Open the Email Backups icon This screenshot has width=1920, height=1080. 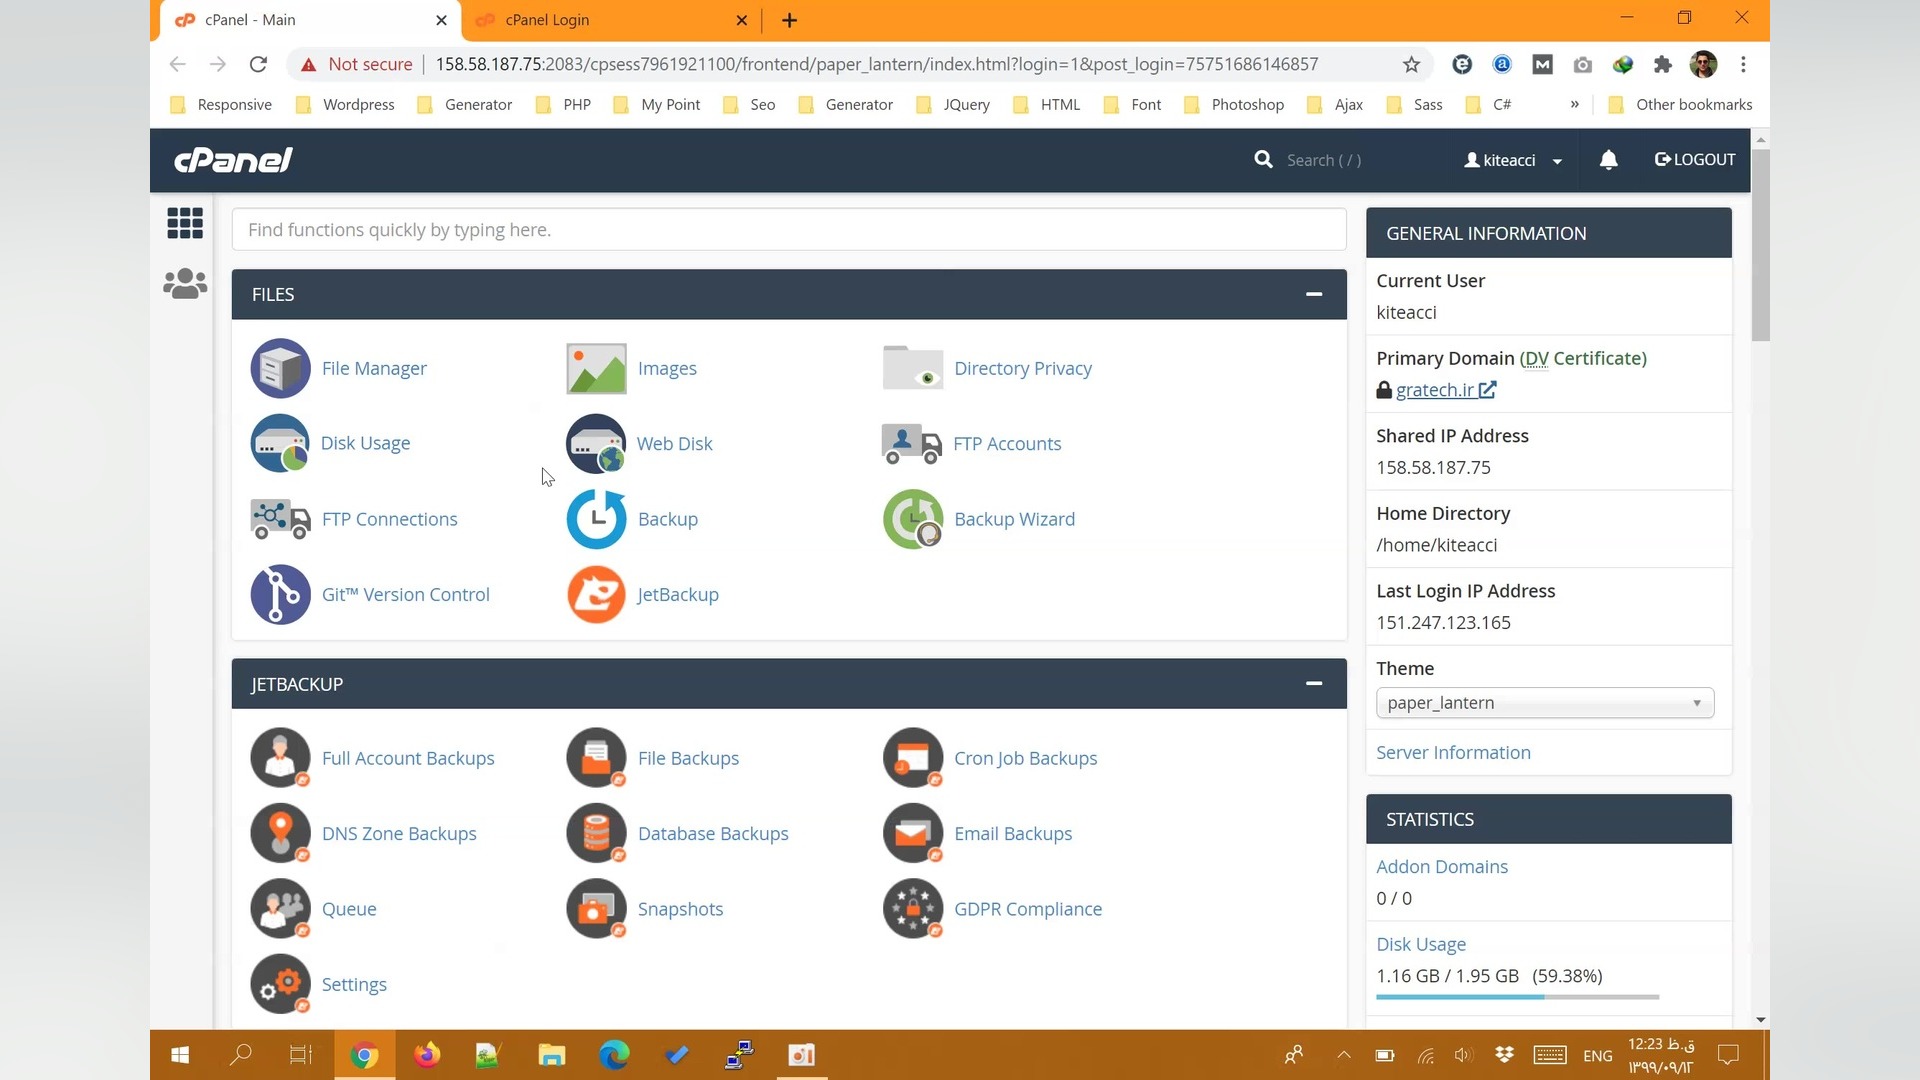912,833
